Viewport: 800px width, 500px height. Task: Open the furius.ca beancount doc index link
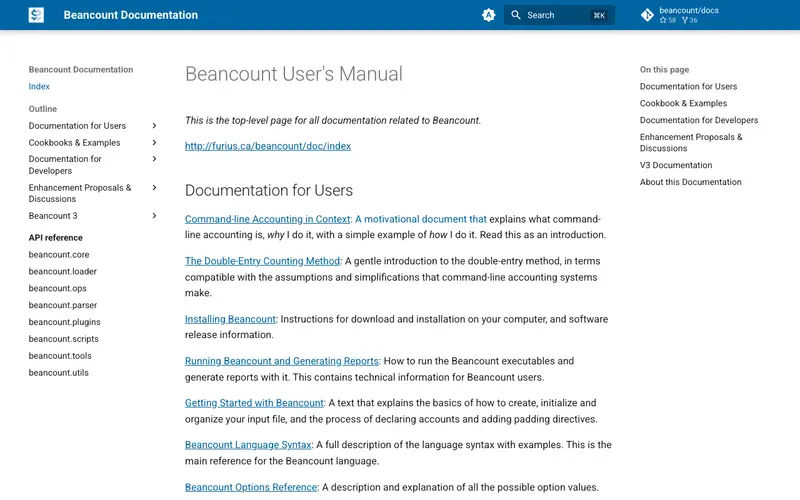268,146
